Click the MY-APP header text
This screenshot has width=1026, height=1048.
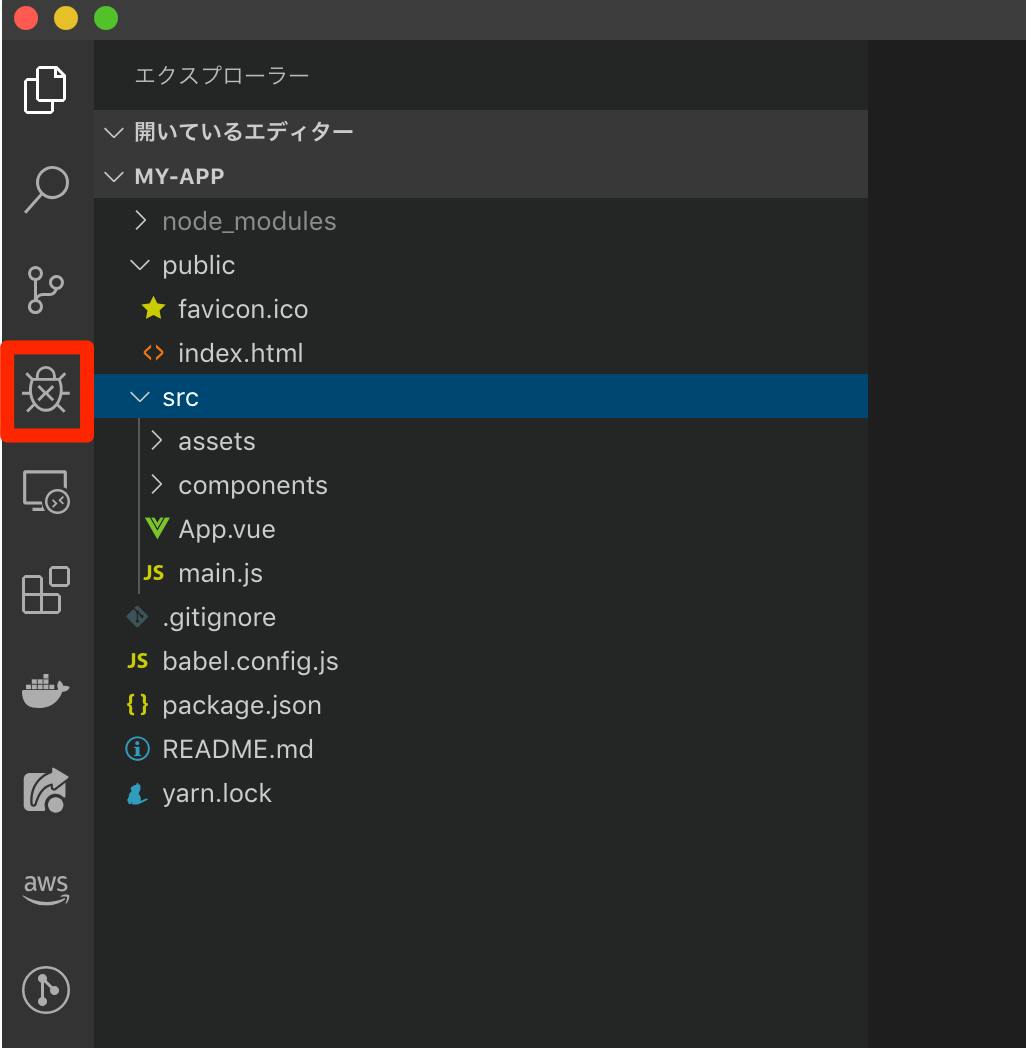[179, 176]
